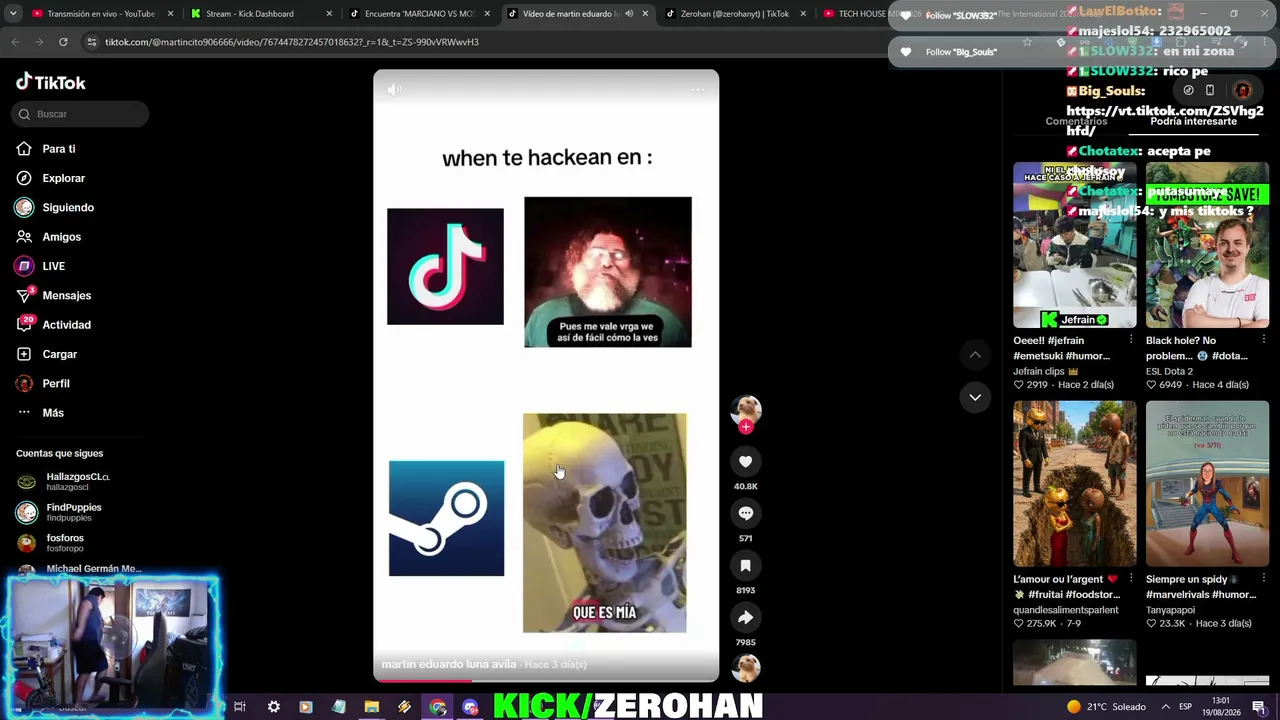The height and width of the screenshot is (720, 1280).
Task: Open fosforos followed account
Action: pyautogui.click(x=51, y=543)
